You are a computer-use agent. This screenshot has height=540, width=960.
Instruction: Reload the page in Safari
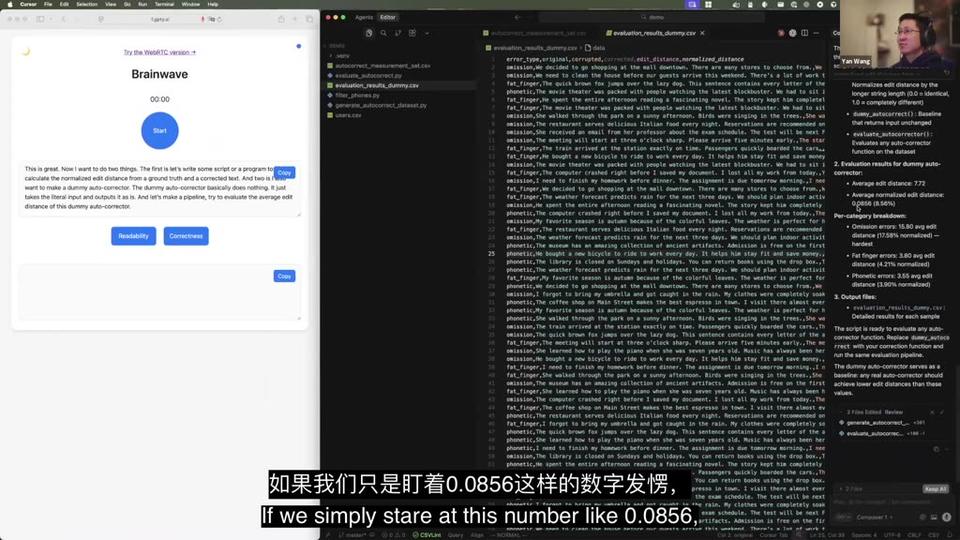219,19
